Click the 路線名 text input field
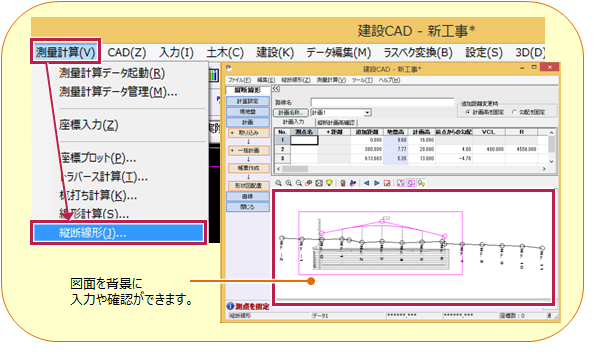593x360 pixels. point(382,102)
